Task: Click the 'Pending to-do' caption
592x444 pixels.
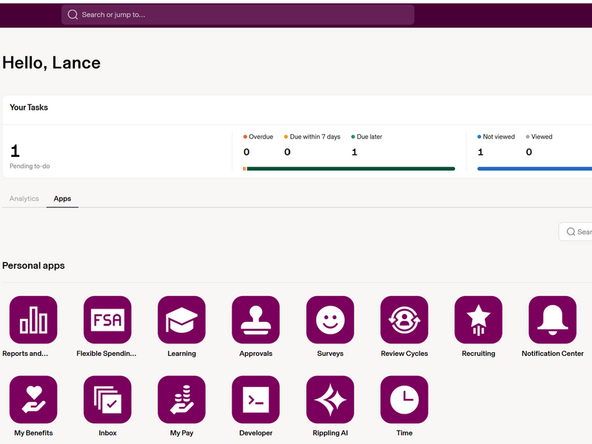Action: coord(29,166)
